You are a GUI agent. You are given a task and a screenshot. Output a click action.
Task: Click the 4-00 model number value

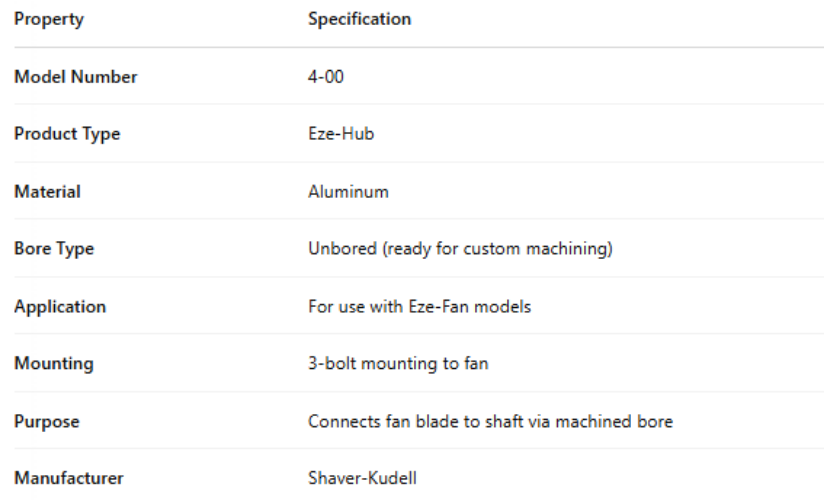tap(325, 77)
